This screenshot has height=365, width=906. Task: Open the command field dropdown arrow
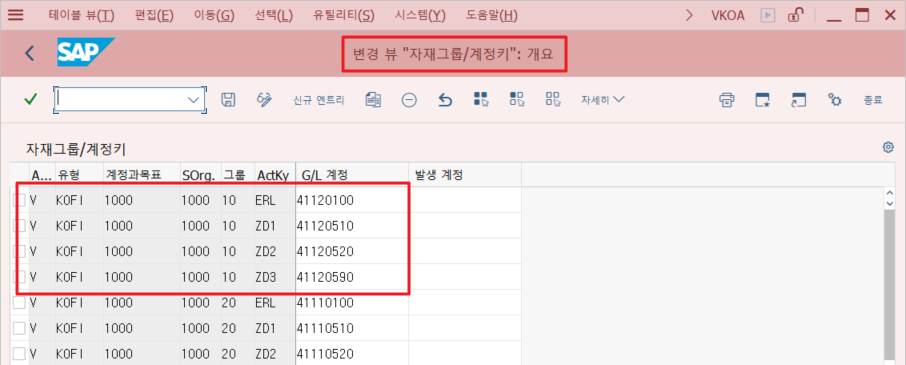click(x=193, y=100)
